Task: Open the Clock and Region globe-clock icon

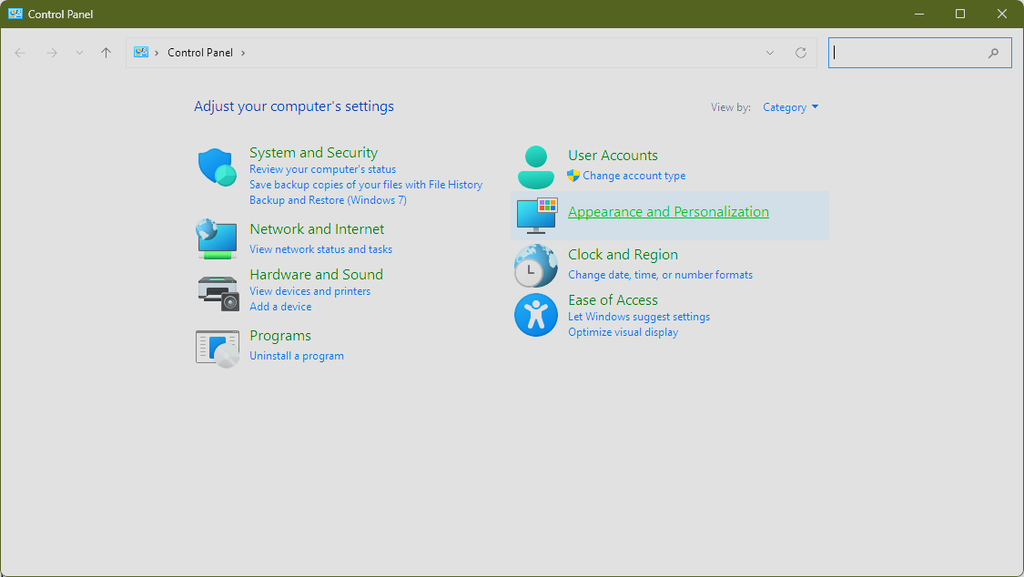Action: click(x=536, y=266)
